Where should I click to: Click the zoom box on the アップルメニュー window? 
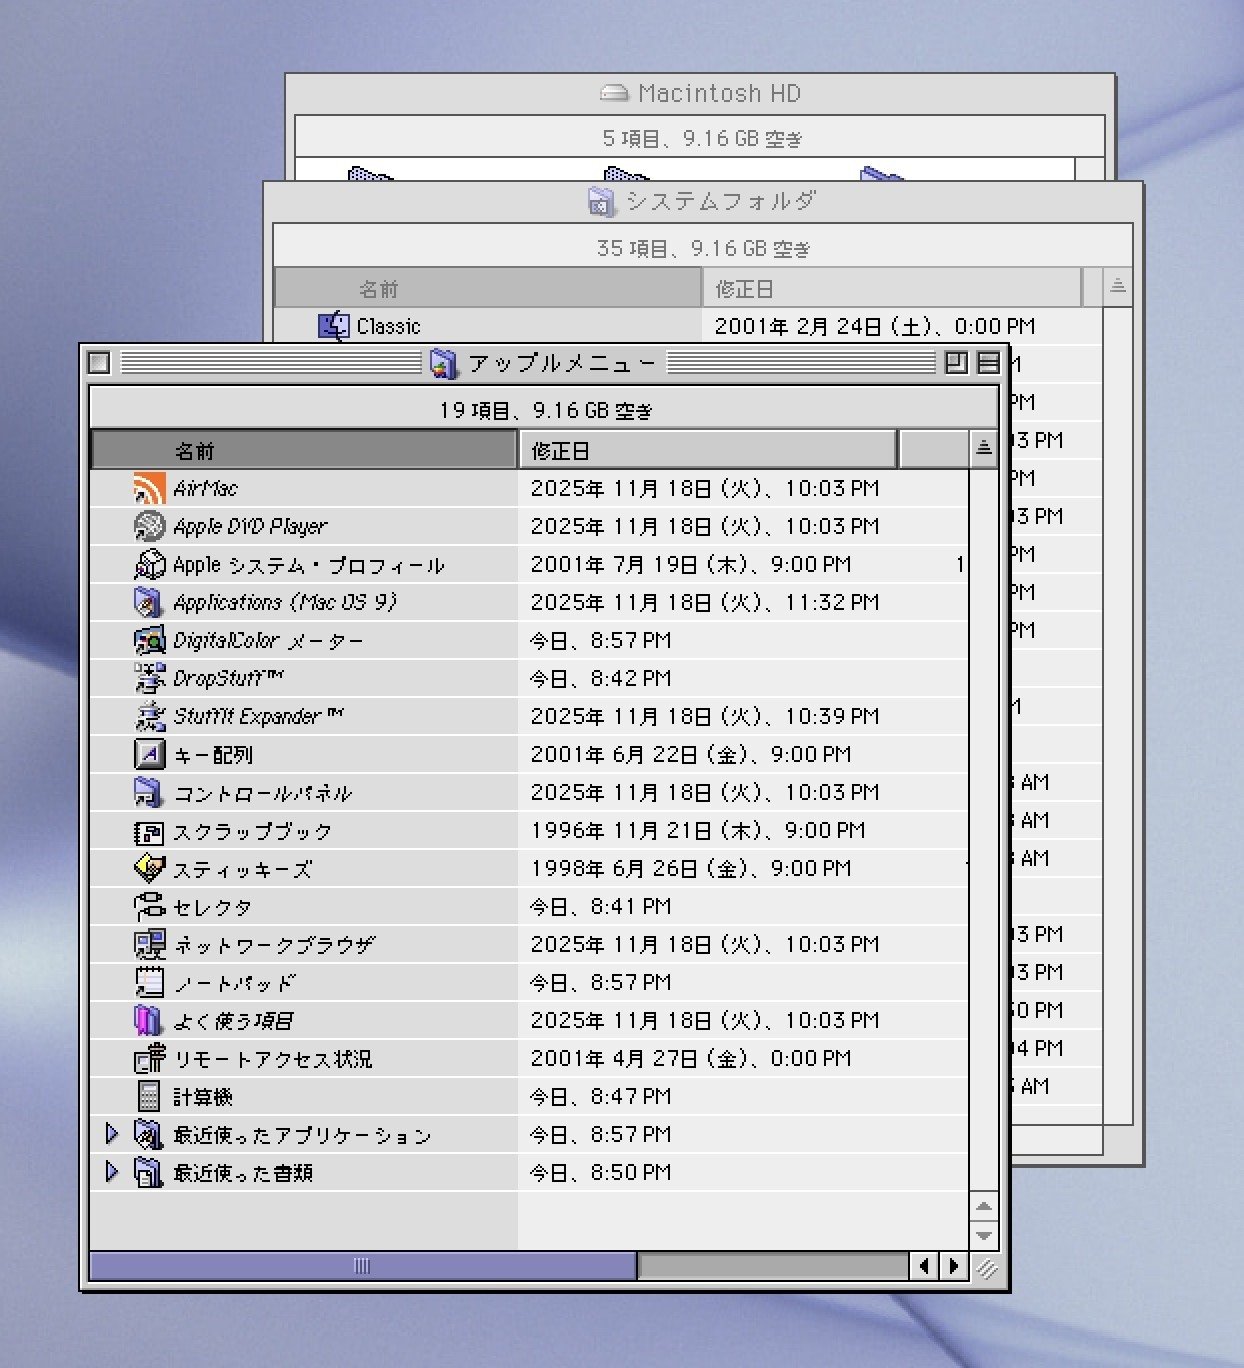(956, 362)
